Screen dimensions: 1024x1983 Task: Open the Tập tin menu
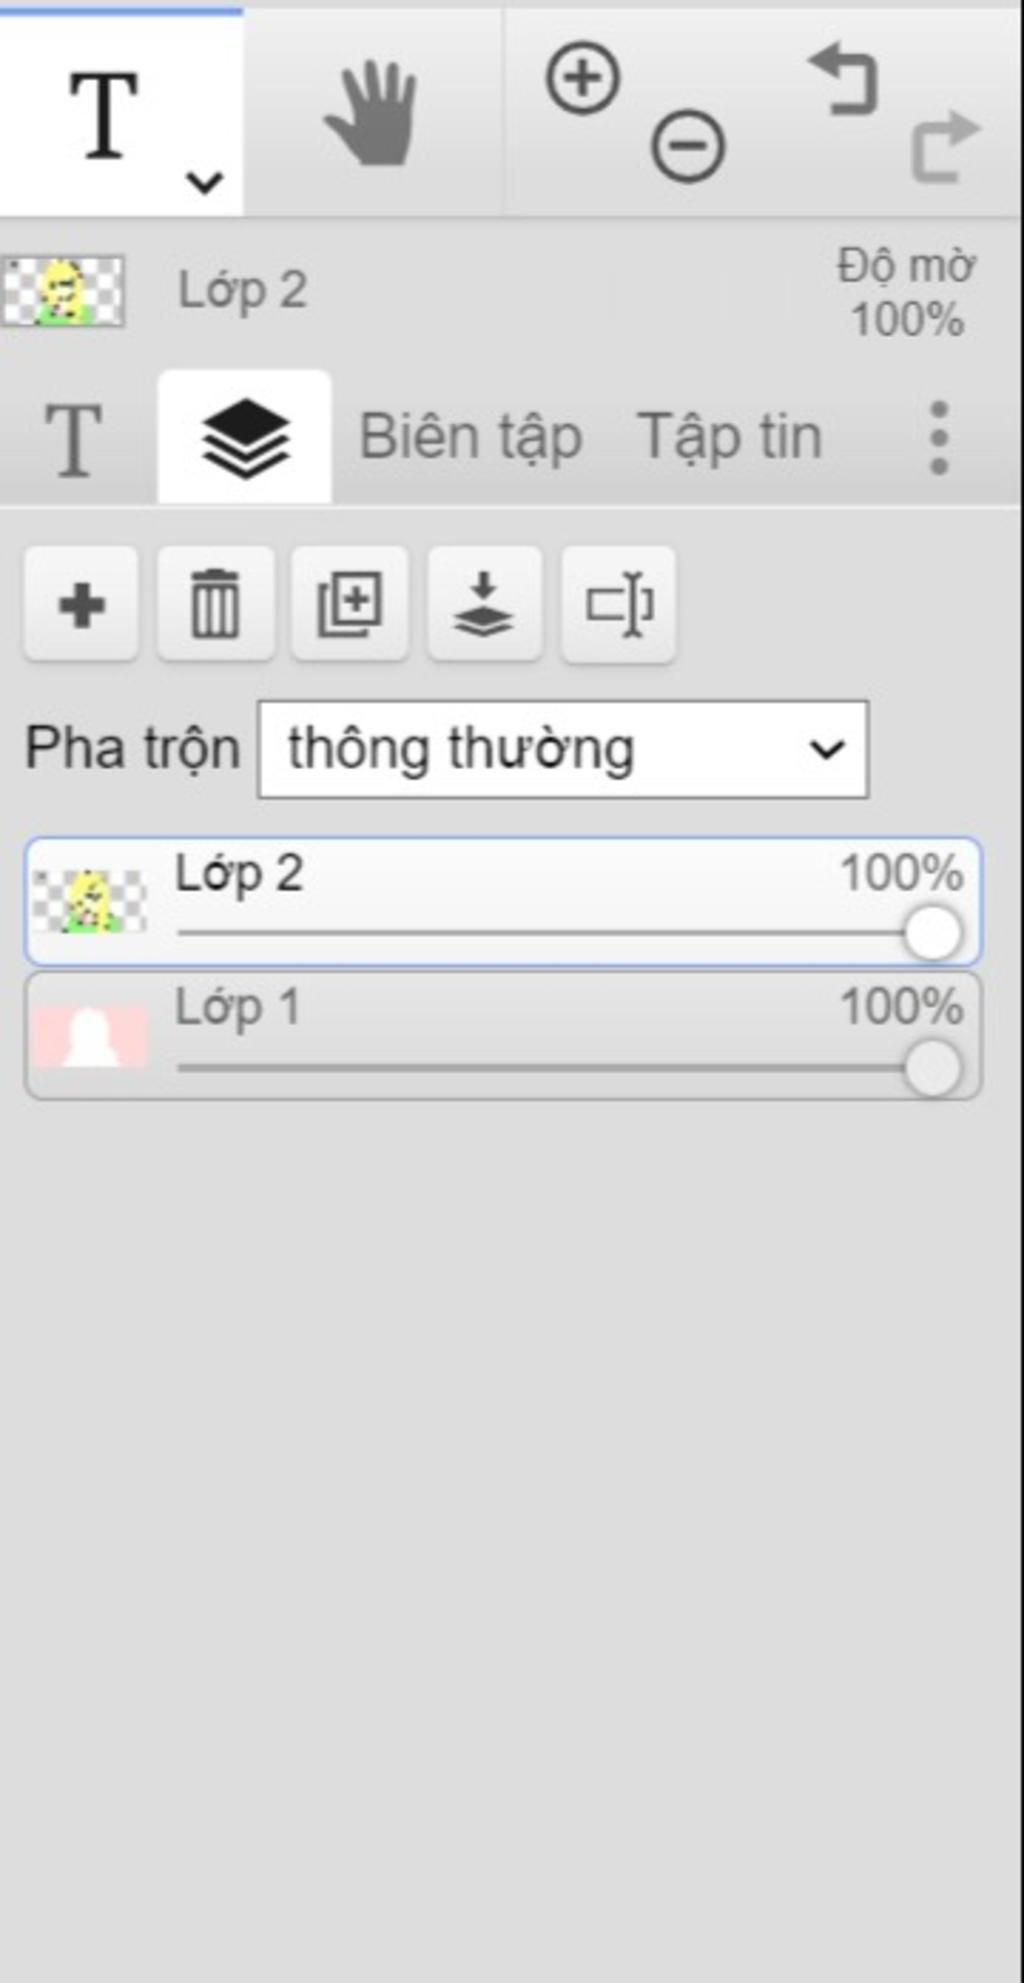[x=730, y=438]
